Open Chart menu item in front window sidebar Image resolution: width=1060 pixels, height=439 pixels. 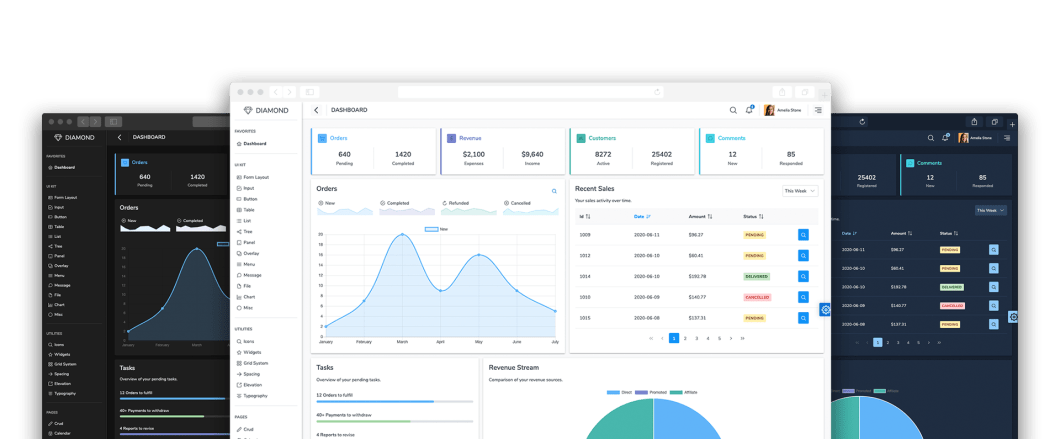coord(246,297)
